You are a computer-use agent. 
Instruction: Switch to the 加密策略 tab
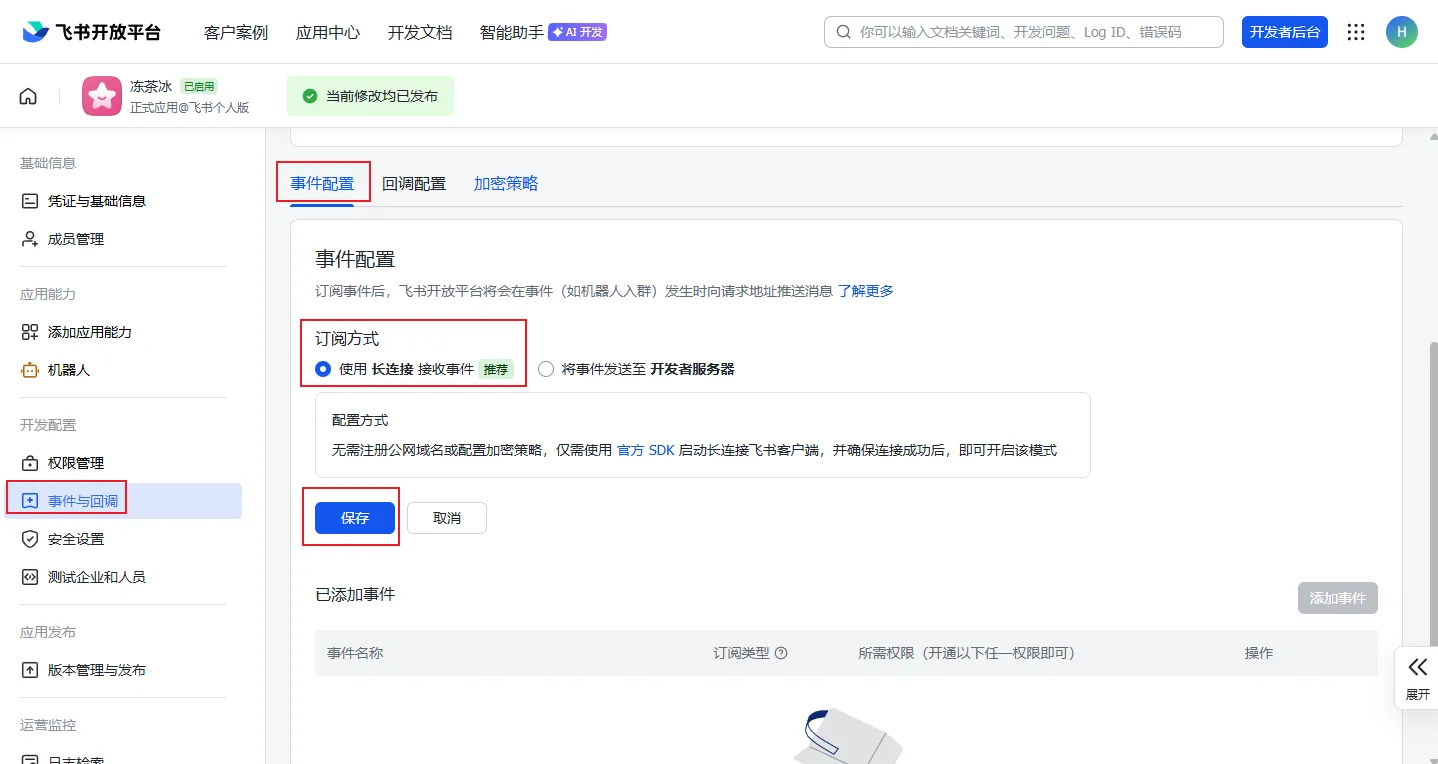click(506, 184)
